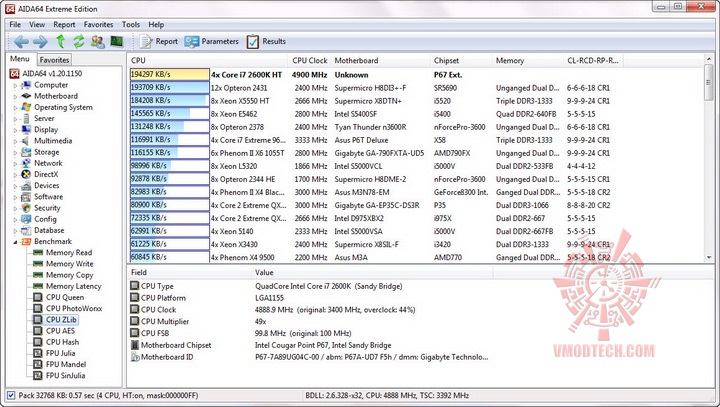The height and width of the screenshot is (407, 720).
Task: Sort by the Chipset column header
Action: [x=461, y=61]
